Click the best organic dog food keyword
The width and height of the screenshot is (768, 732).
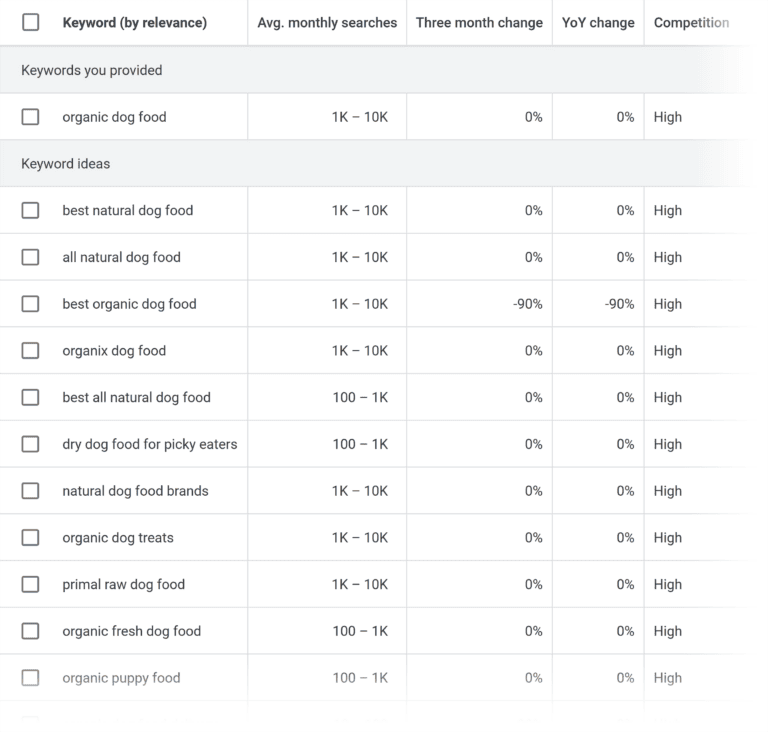(x=129, y=304)
